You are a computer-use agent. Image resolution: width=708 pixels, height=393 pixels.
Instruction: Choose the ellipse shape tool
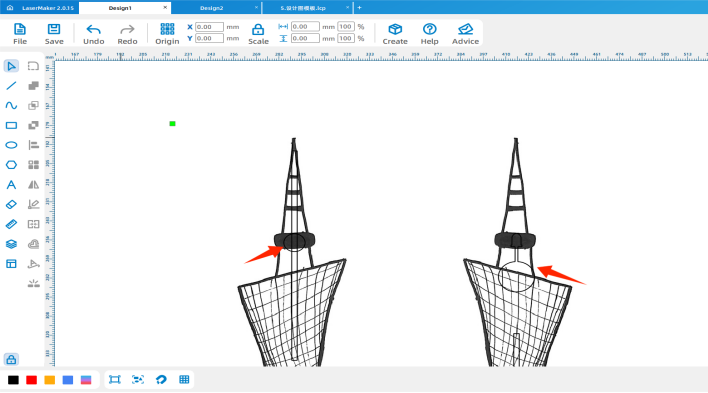11,145
